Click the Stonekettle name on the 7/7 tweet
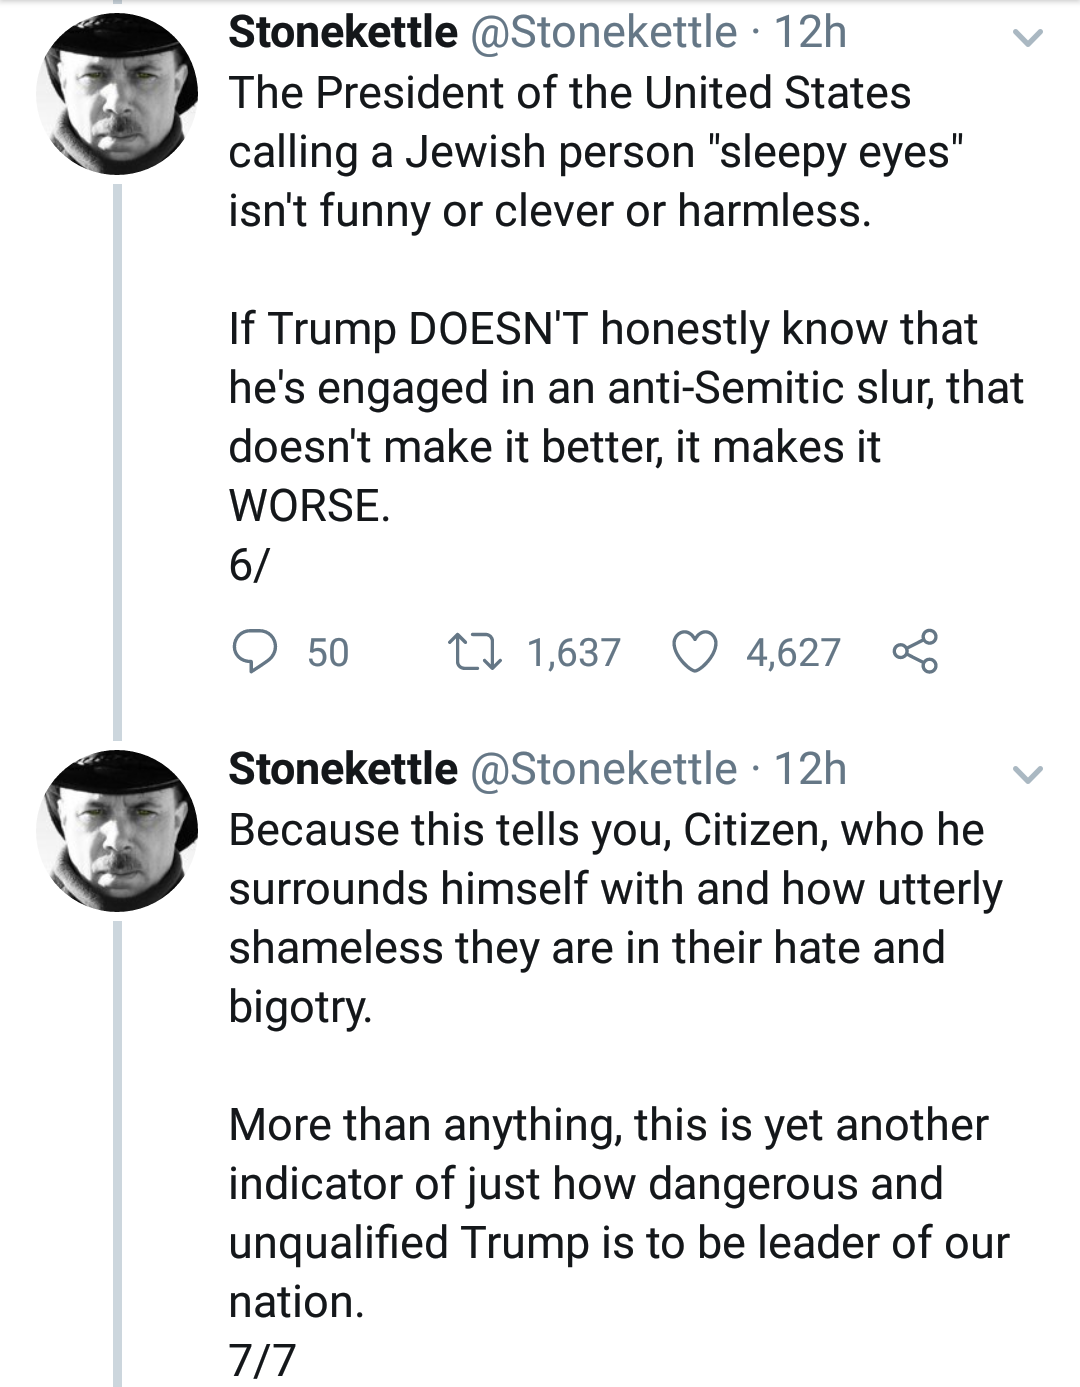1080x1387 pixels. click(343, 769)
